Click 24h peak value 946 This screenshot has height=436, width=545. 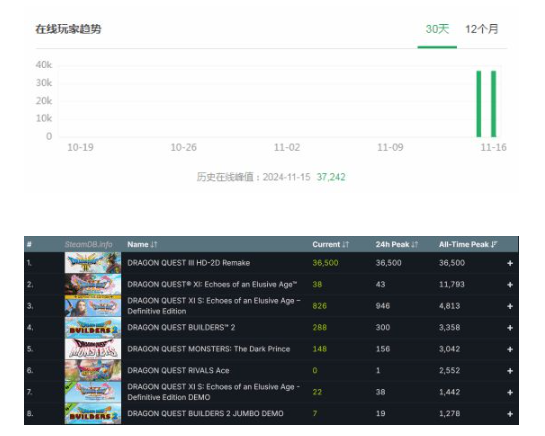pyautogui.click(x=383, y=306)
